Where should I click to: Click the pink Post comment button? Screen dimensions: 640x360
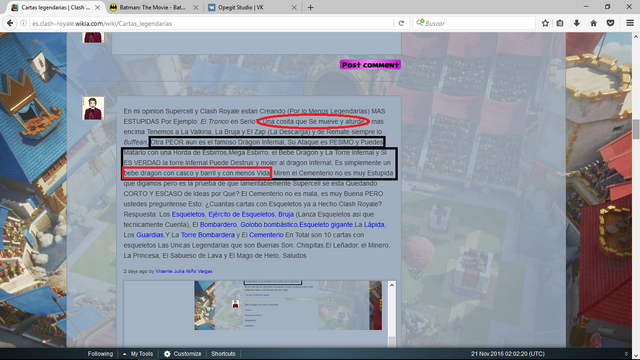pos(370,64)
